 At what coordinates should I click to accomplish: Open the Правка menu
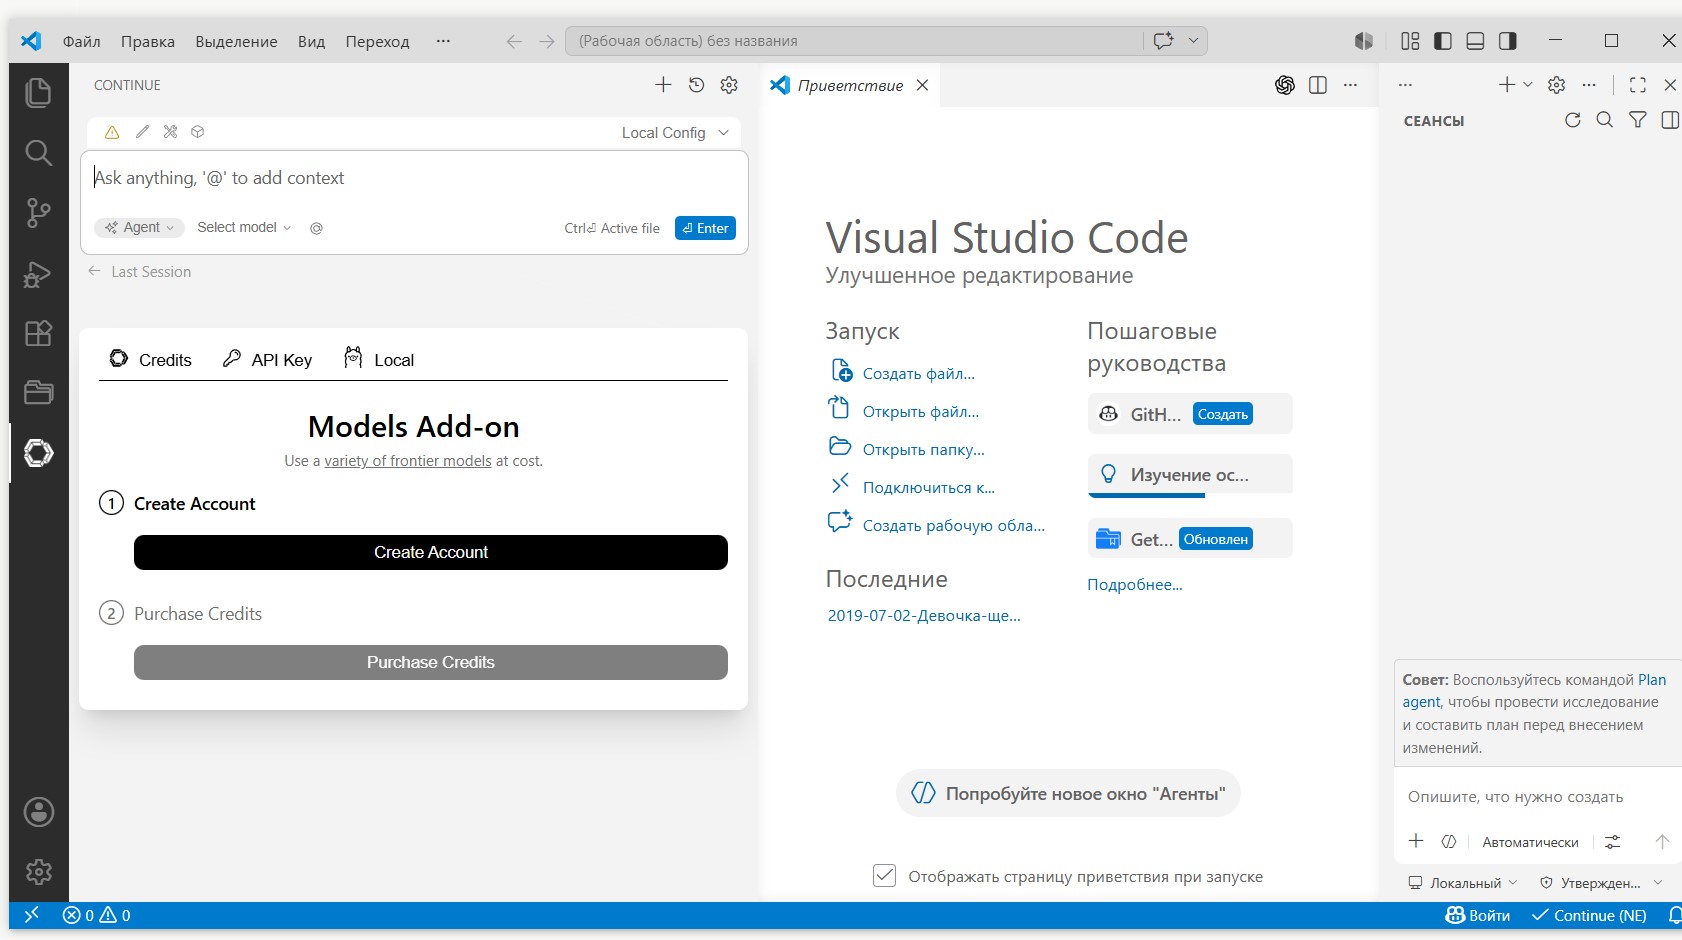[x=148, y=41]
